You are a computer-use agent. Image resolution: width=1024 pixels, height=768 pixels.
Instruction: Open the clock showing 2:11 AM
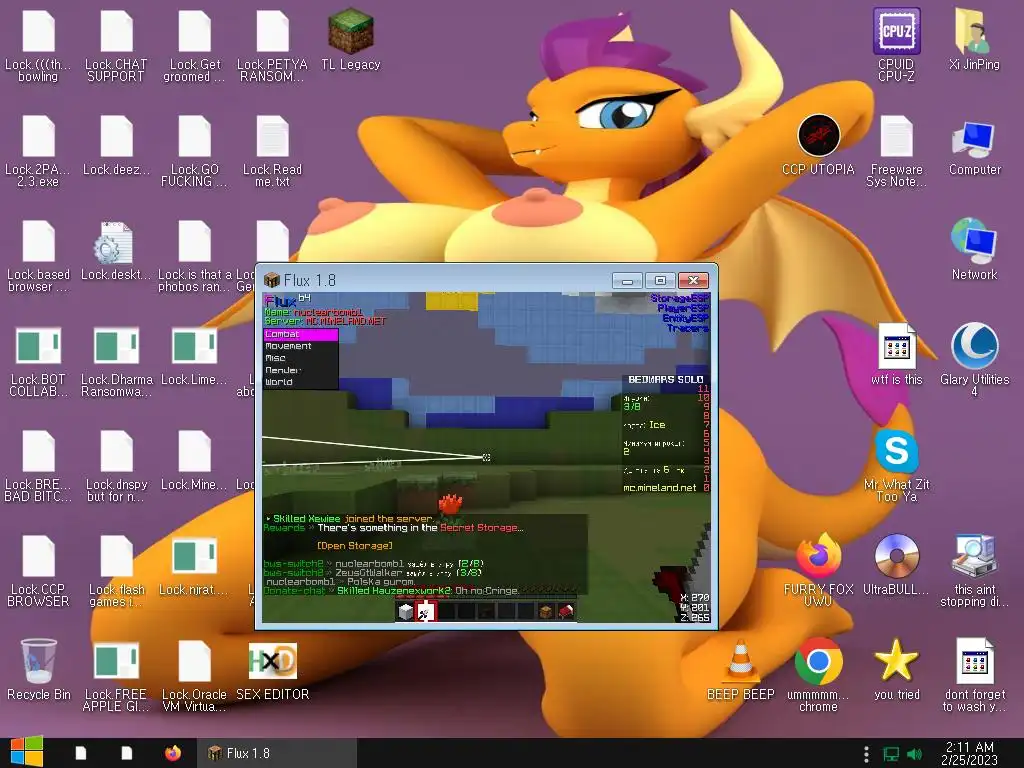(969, 753)
